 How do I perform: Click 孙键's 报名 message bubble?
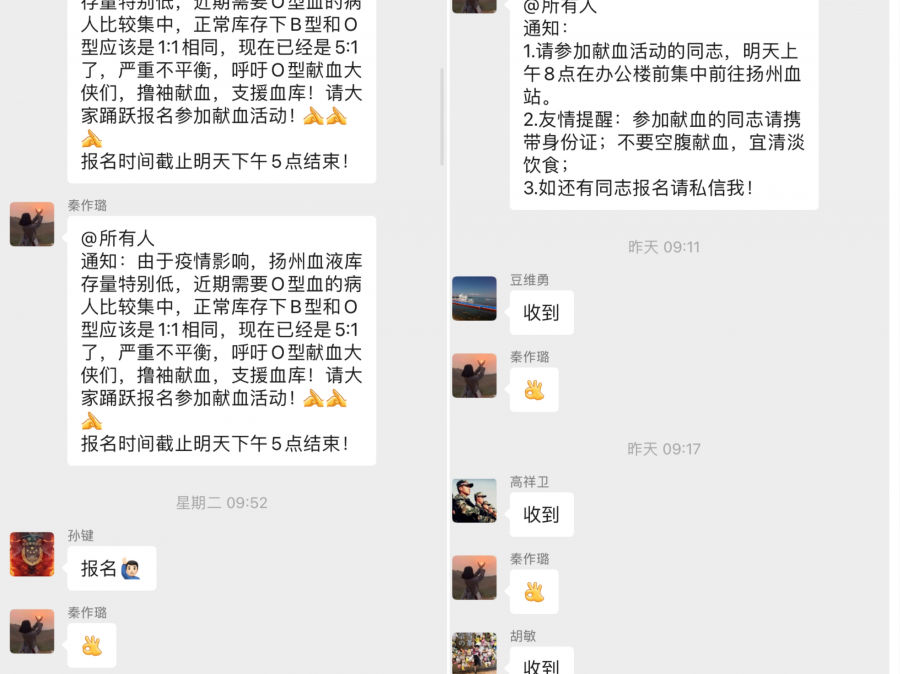click(112, 568)
